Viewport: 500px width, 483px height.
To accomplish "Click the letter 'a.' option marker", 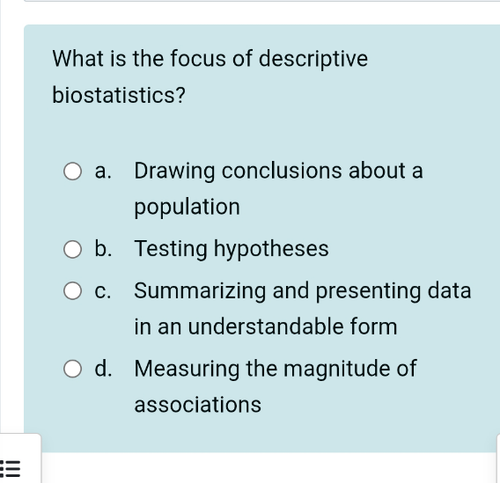I will (x=103, y=171).
